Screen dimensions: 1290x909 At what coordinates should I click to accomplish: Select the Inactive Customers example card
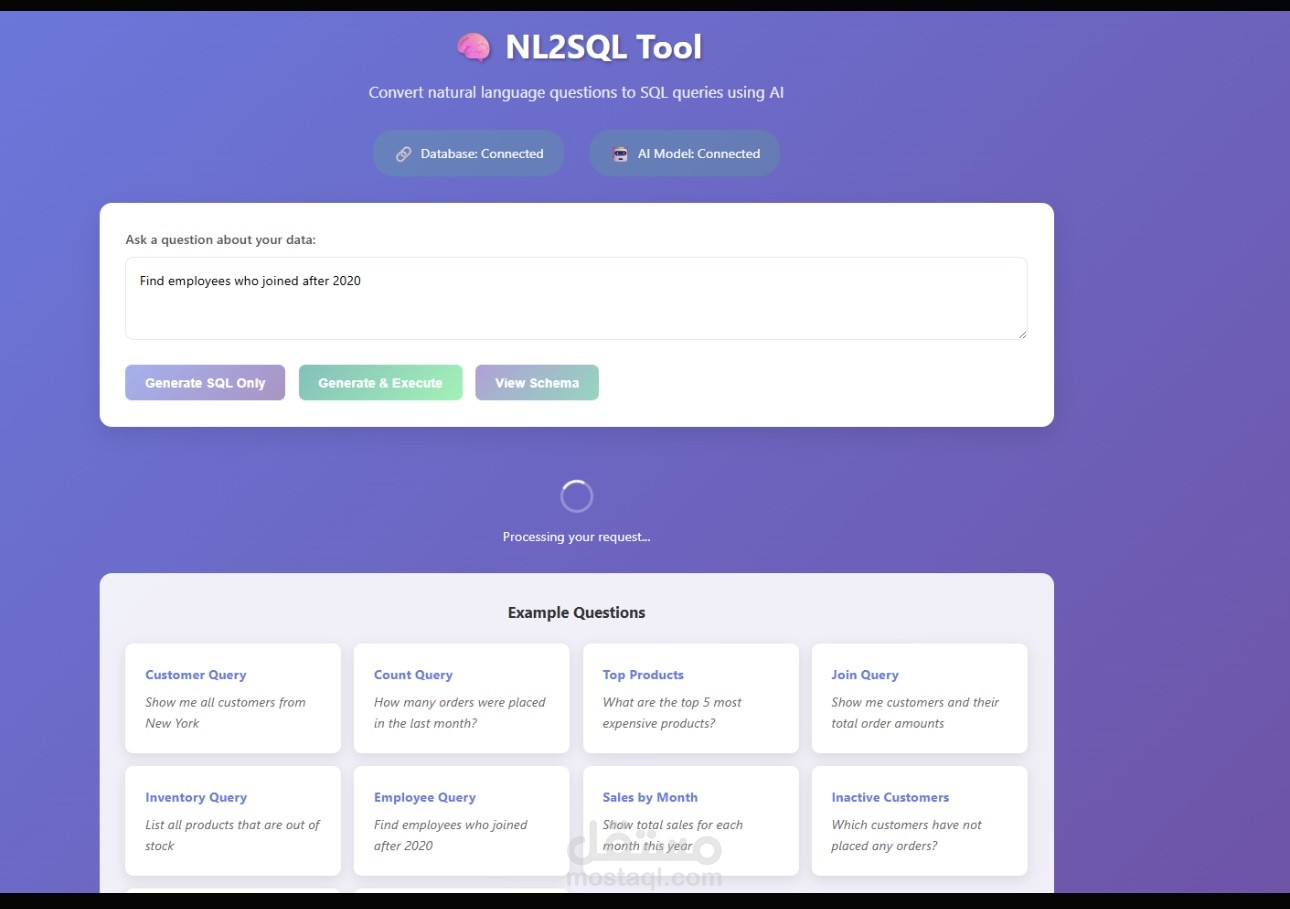[919, 821]
